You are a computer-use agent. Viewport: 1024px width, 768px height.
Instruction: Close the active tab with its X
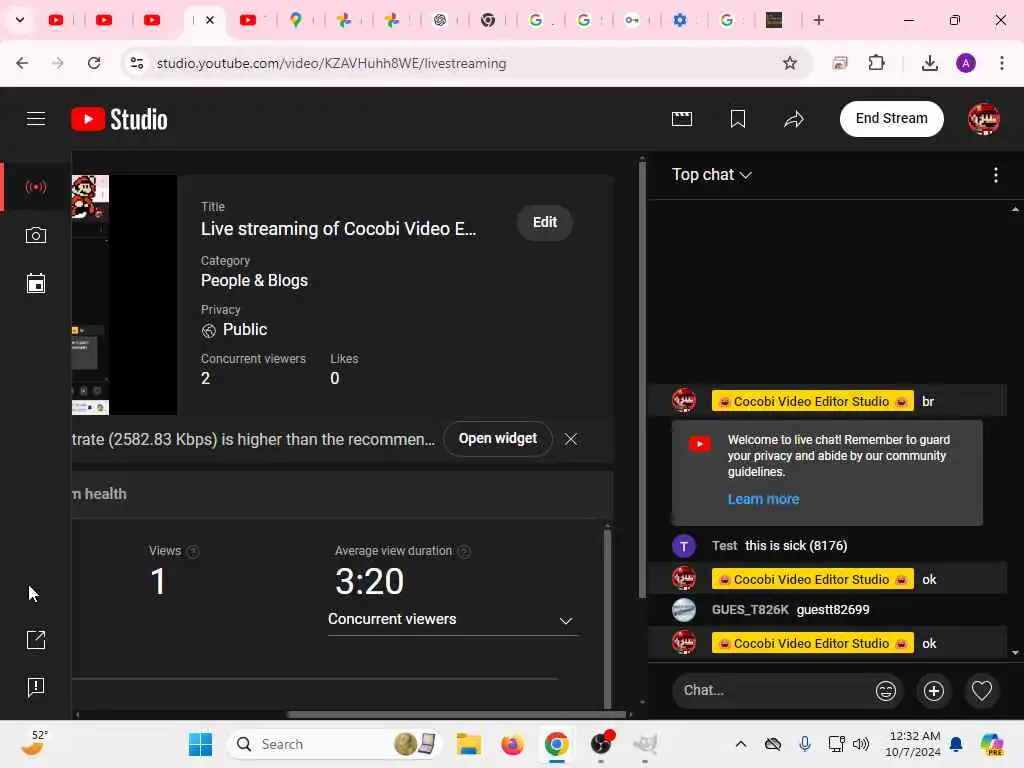coord(210,20)
